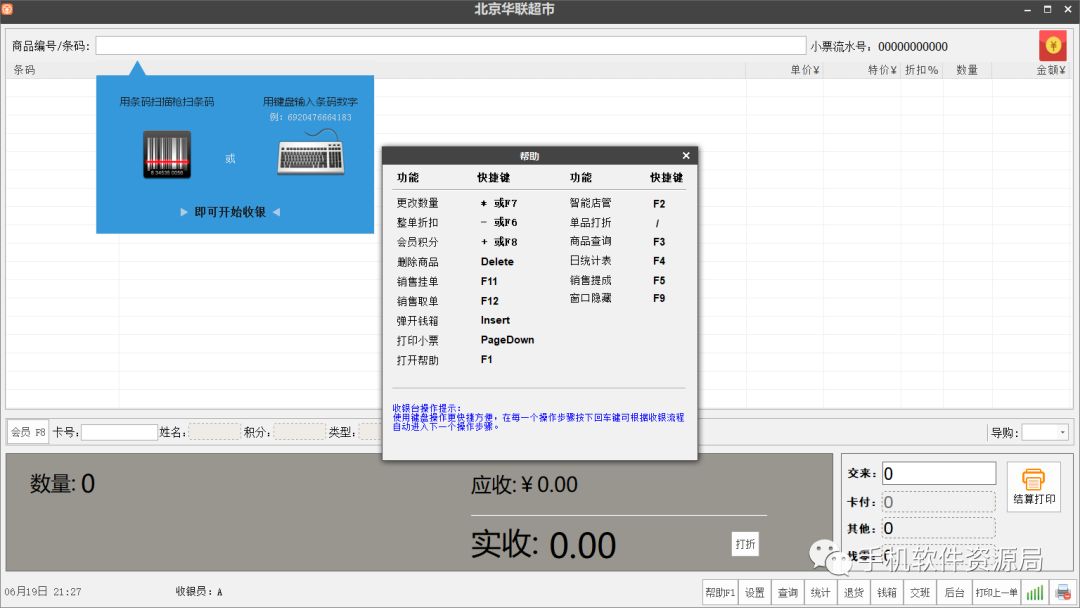The width and height of the screenshot is (1080, 608).
Task: Click 弹开钱箱 in help list
Action: [x=417, y=321]
